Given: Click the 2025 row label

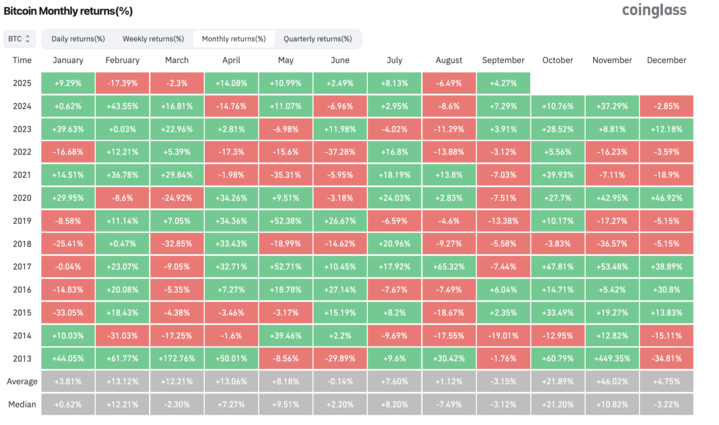Looking at the screenshot, I should [22, 83].
